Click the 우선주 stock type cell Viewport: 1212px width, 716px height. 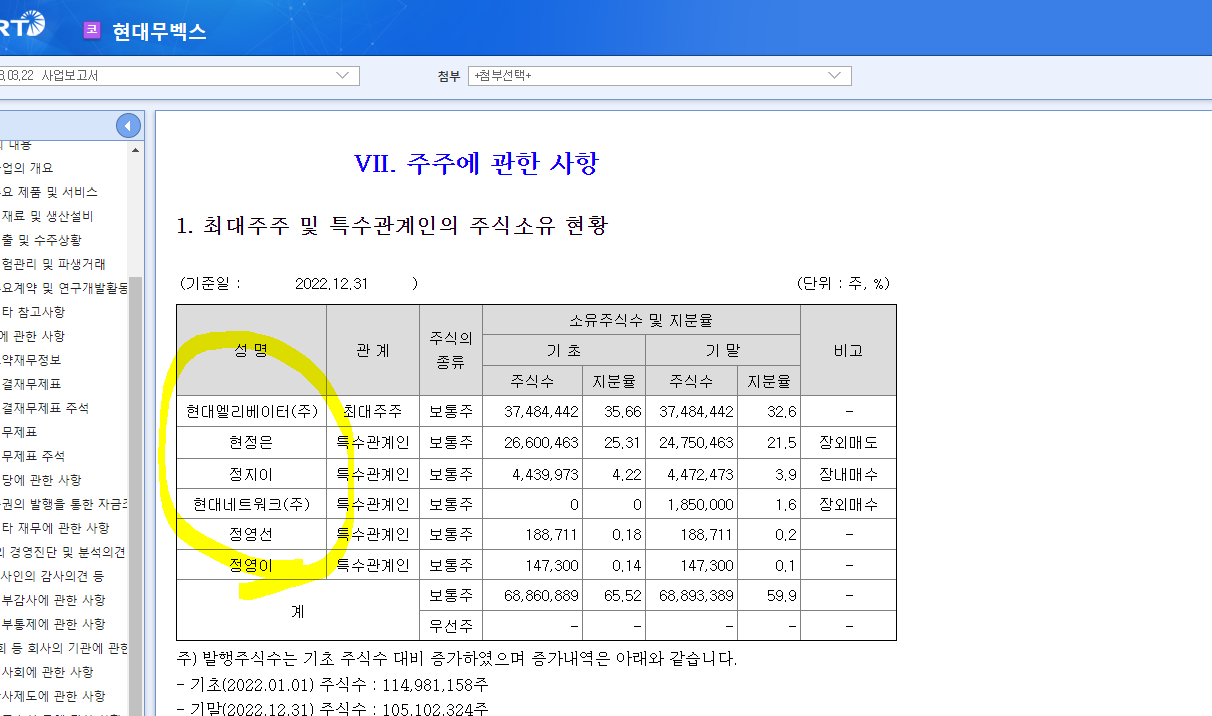[451, 626]
